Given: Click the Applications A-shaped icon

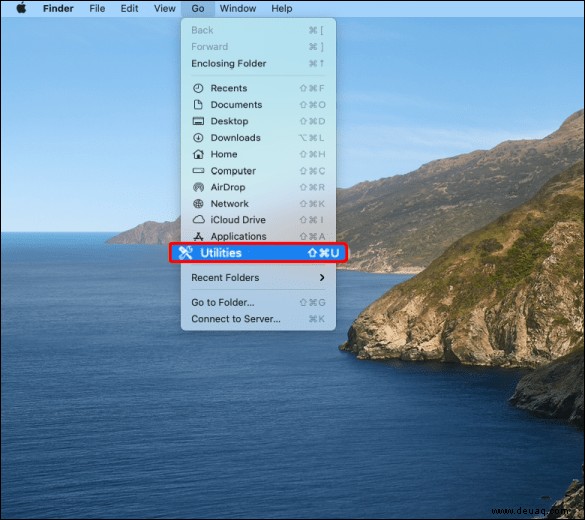Looking at the screenshot, I should coord(198,236).
